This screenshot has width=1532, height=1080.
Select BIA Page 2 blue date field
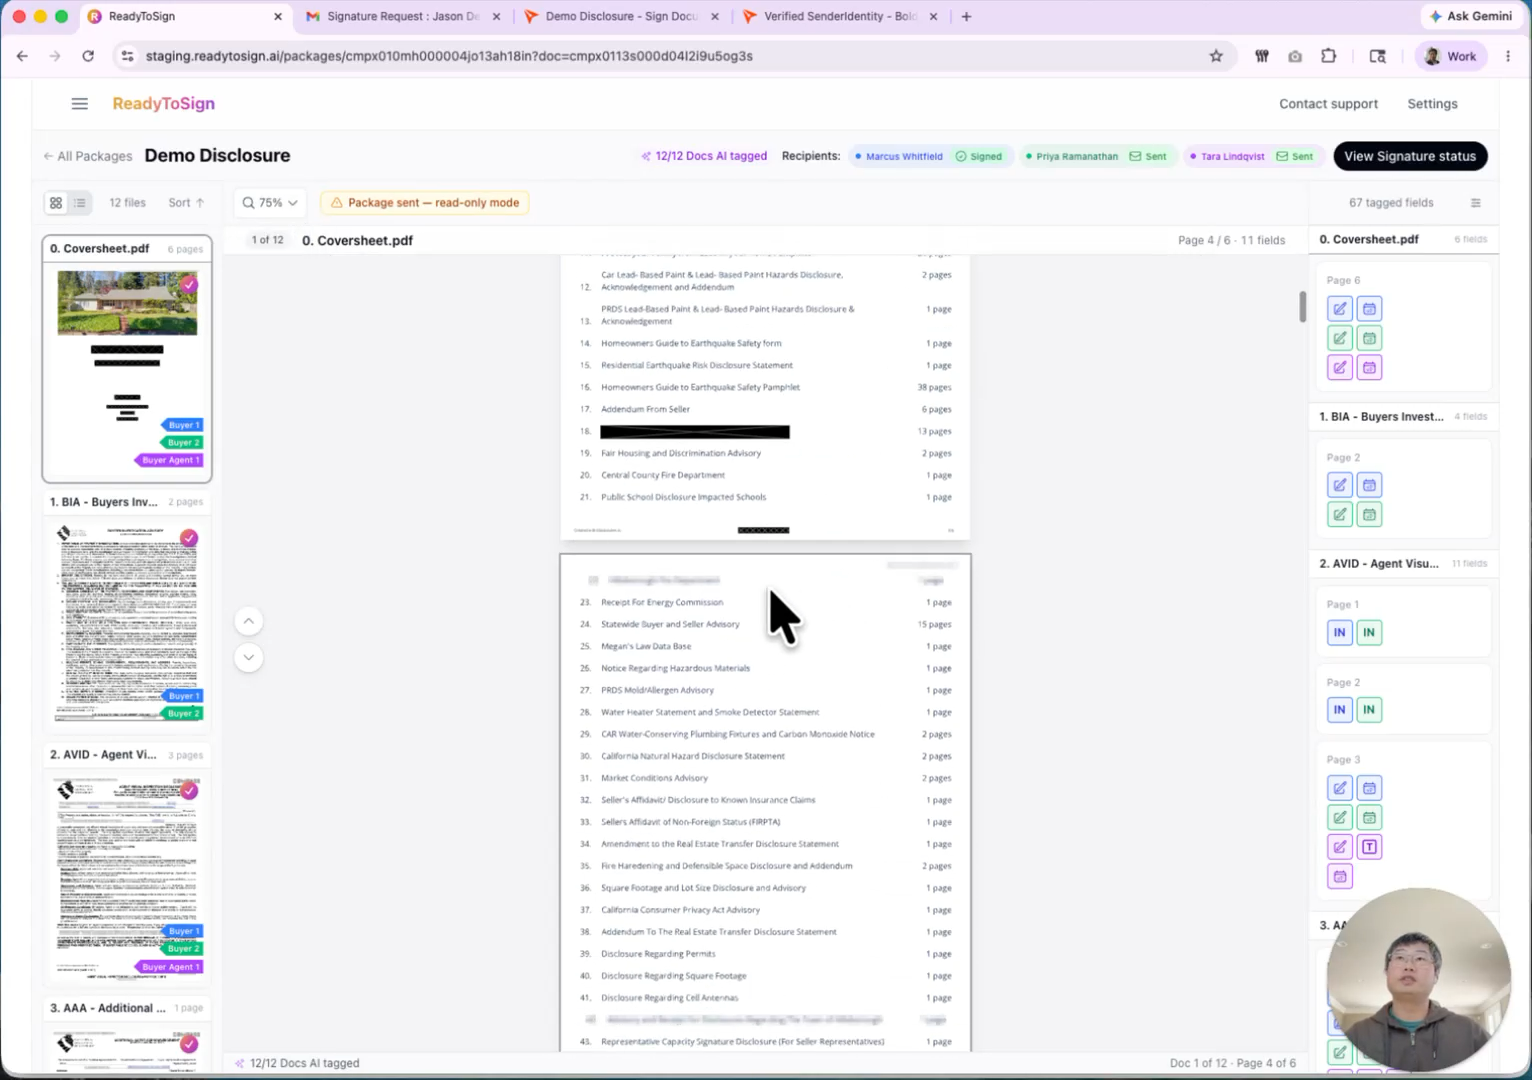point(1369,485)
